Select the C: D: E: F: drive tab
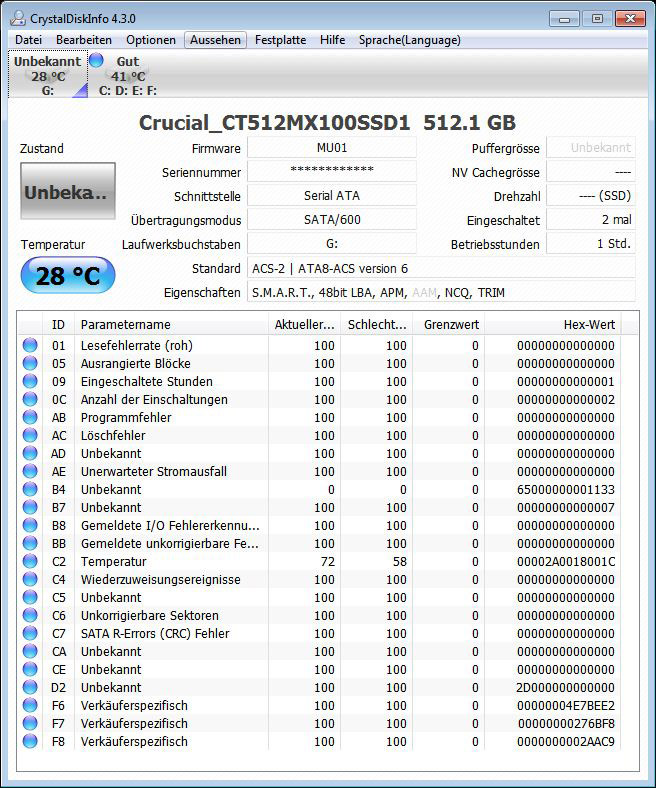656x788 pixels. 128,74
